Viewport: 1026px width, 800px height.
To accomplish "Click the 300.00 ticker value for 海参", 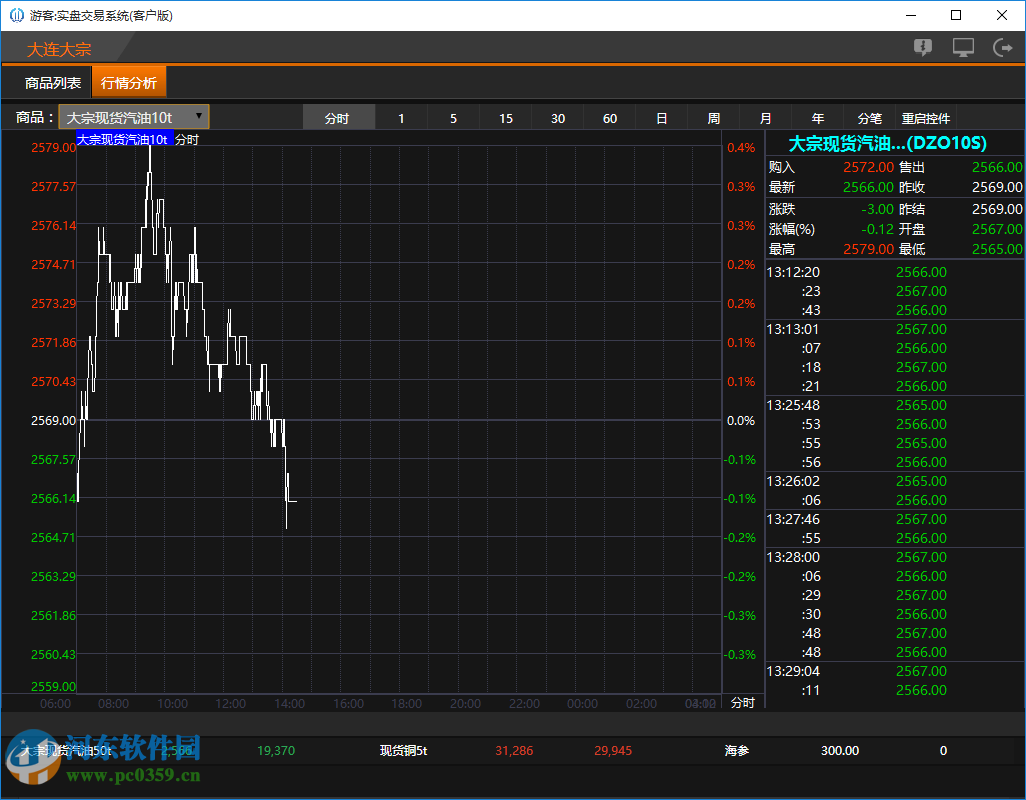I will click(x=840, y=751).
